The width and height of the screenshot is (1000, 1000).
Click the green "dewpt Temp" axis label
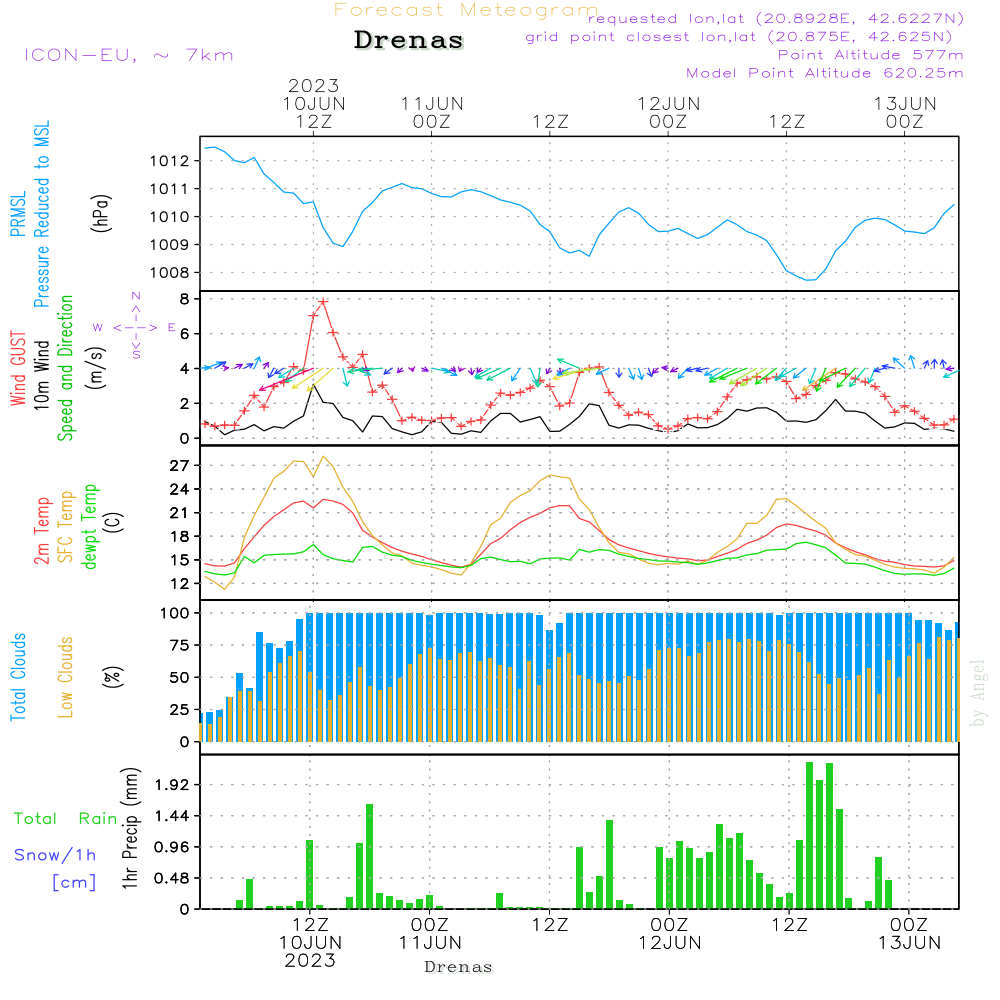[90, 525]
